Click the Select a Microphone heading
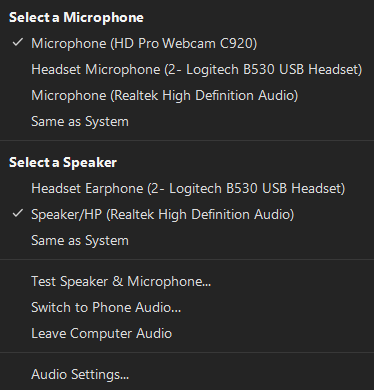Viewport: 374px width, 390px height. click(x=76, y=17)
